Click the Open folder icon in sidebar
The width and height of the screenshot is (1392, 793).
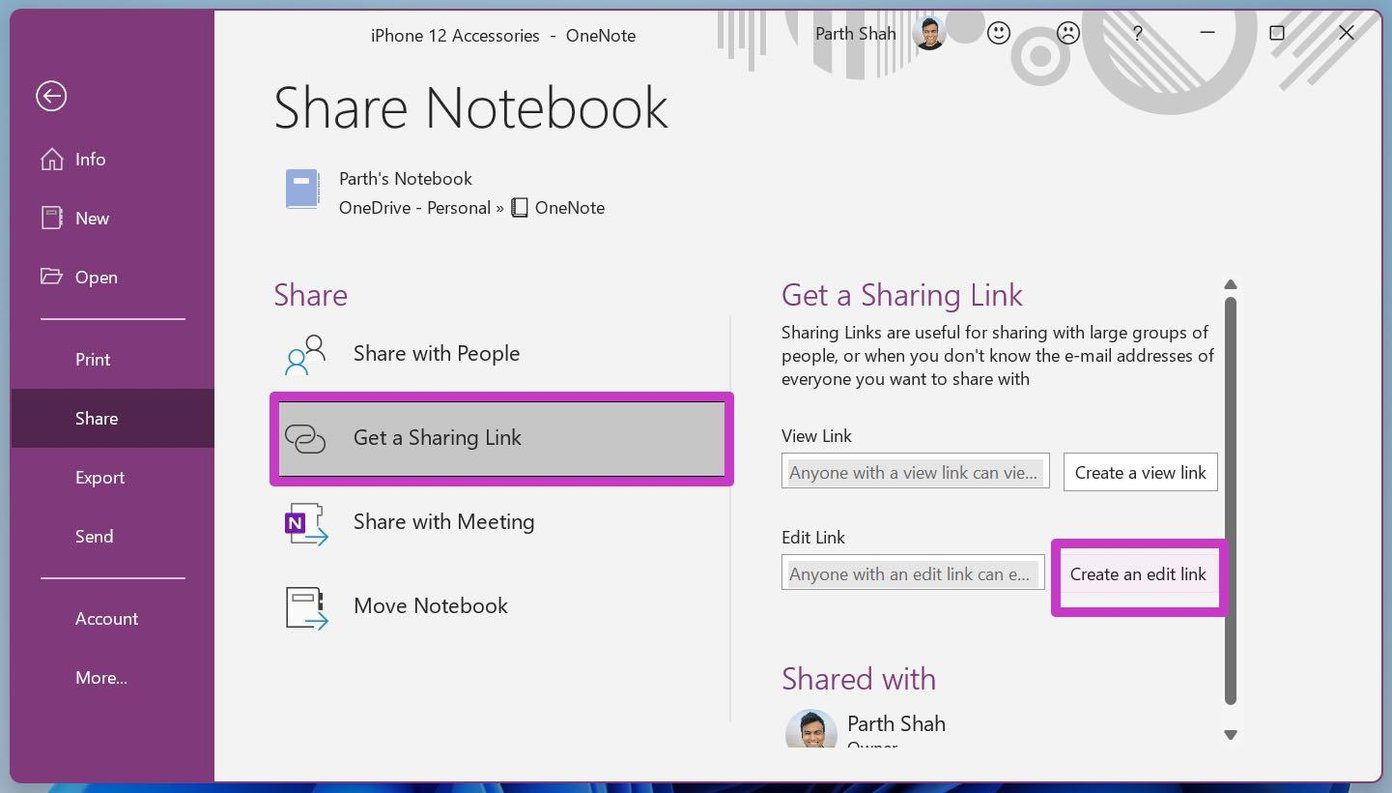pyautogui.click(x=51, y=276)
